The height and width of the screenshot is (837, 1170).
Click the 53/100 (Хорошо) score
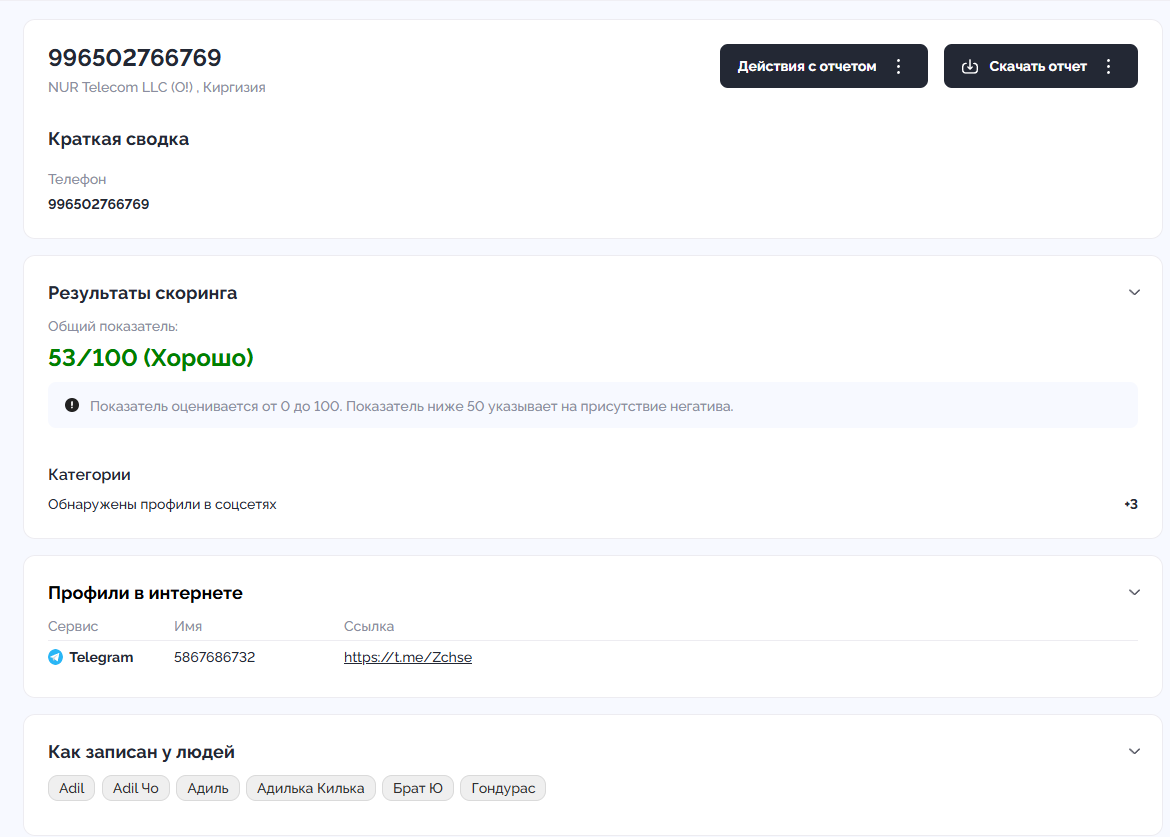pyautogui.click(x=151, y=358)
